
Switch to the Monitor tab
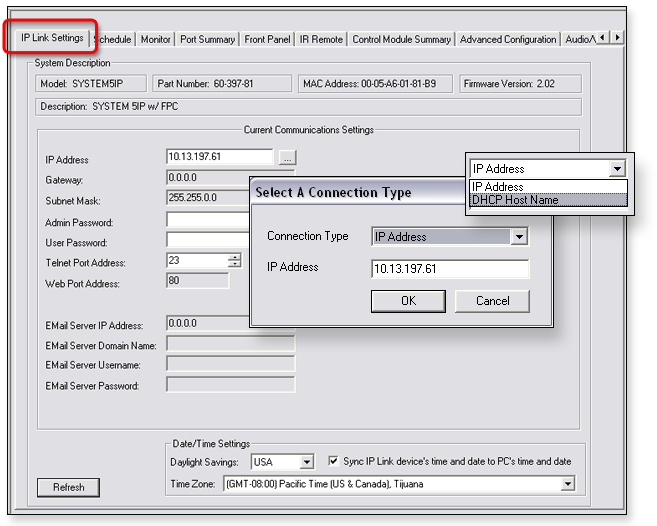155,40
